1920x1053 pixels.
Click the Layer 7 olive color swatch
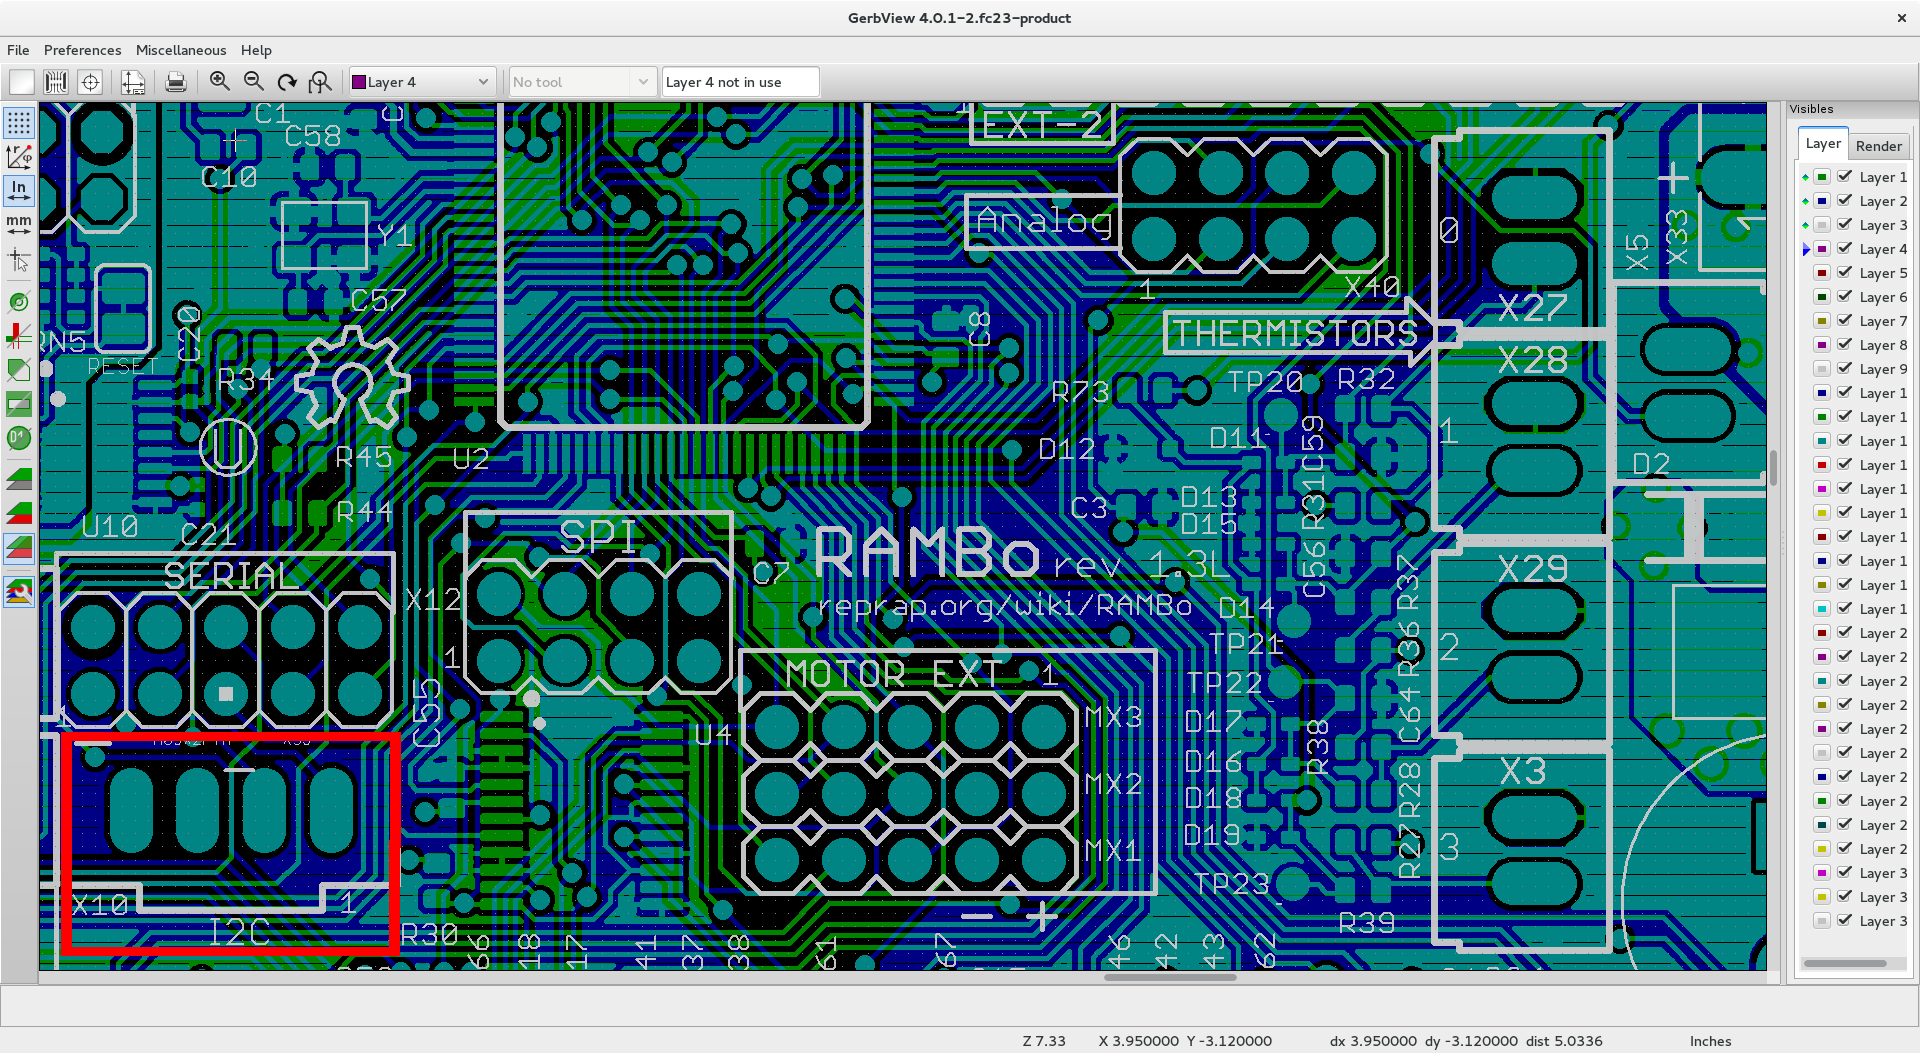(x=1822, y=321)
